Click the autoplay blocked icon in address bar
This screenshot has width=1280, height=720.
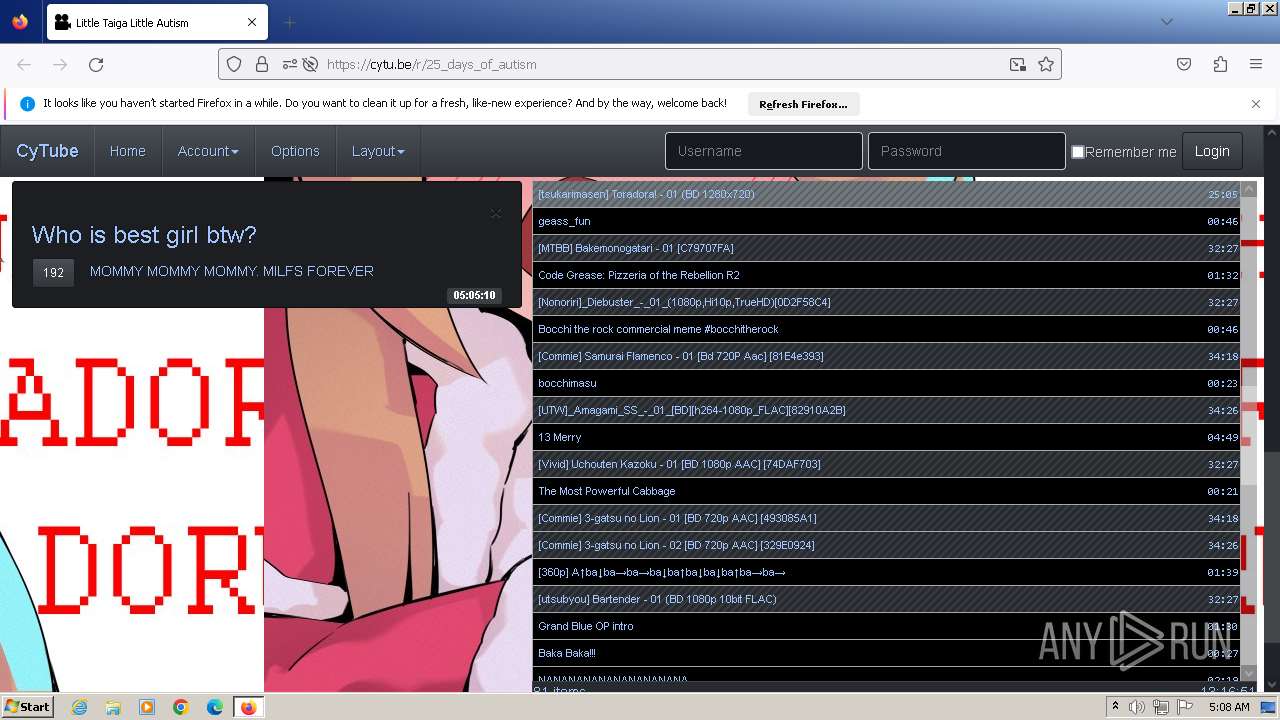point(310,64)
